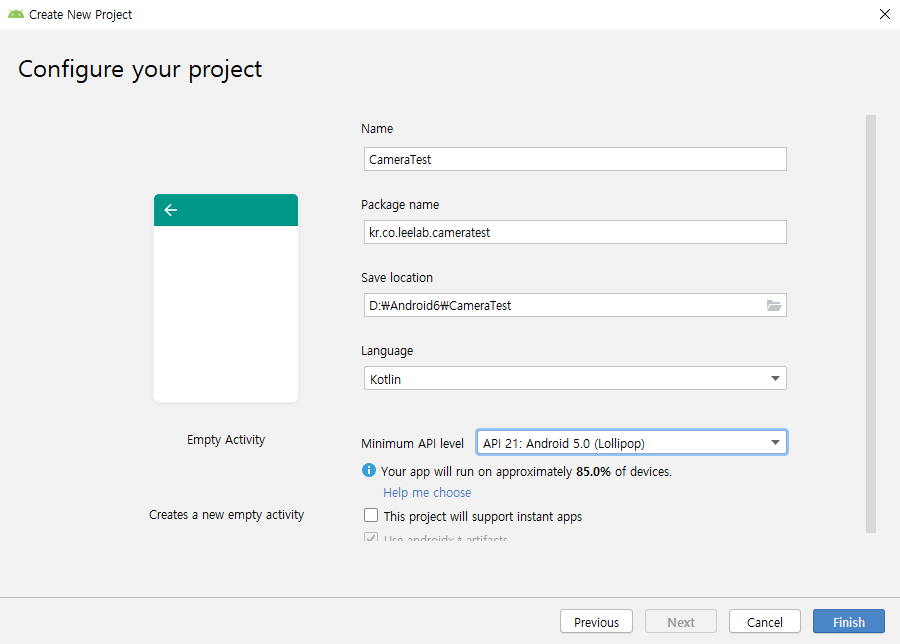This screenshot has width=900, height=644.
Task: Click the vertical scrollbar on the right
Action: click(x=870, y=320)
